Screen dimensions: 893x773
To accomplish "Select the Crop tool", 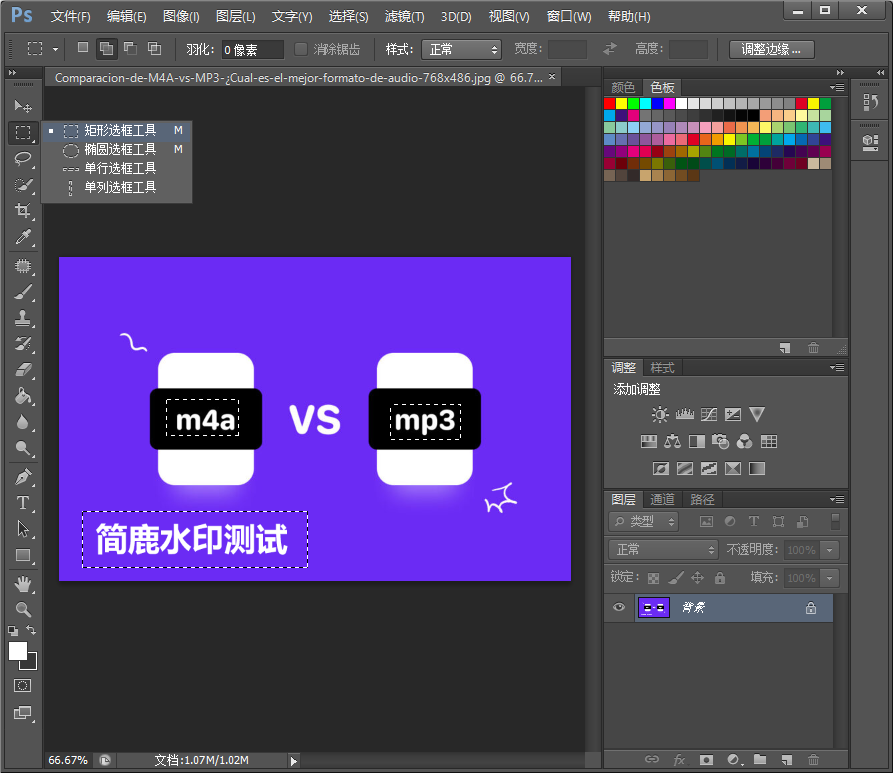I will [x=22, y=211].
